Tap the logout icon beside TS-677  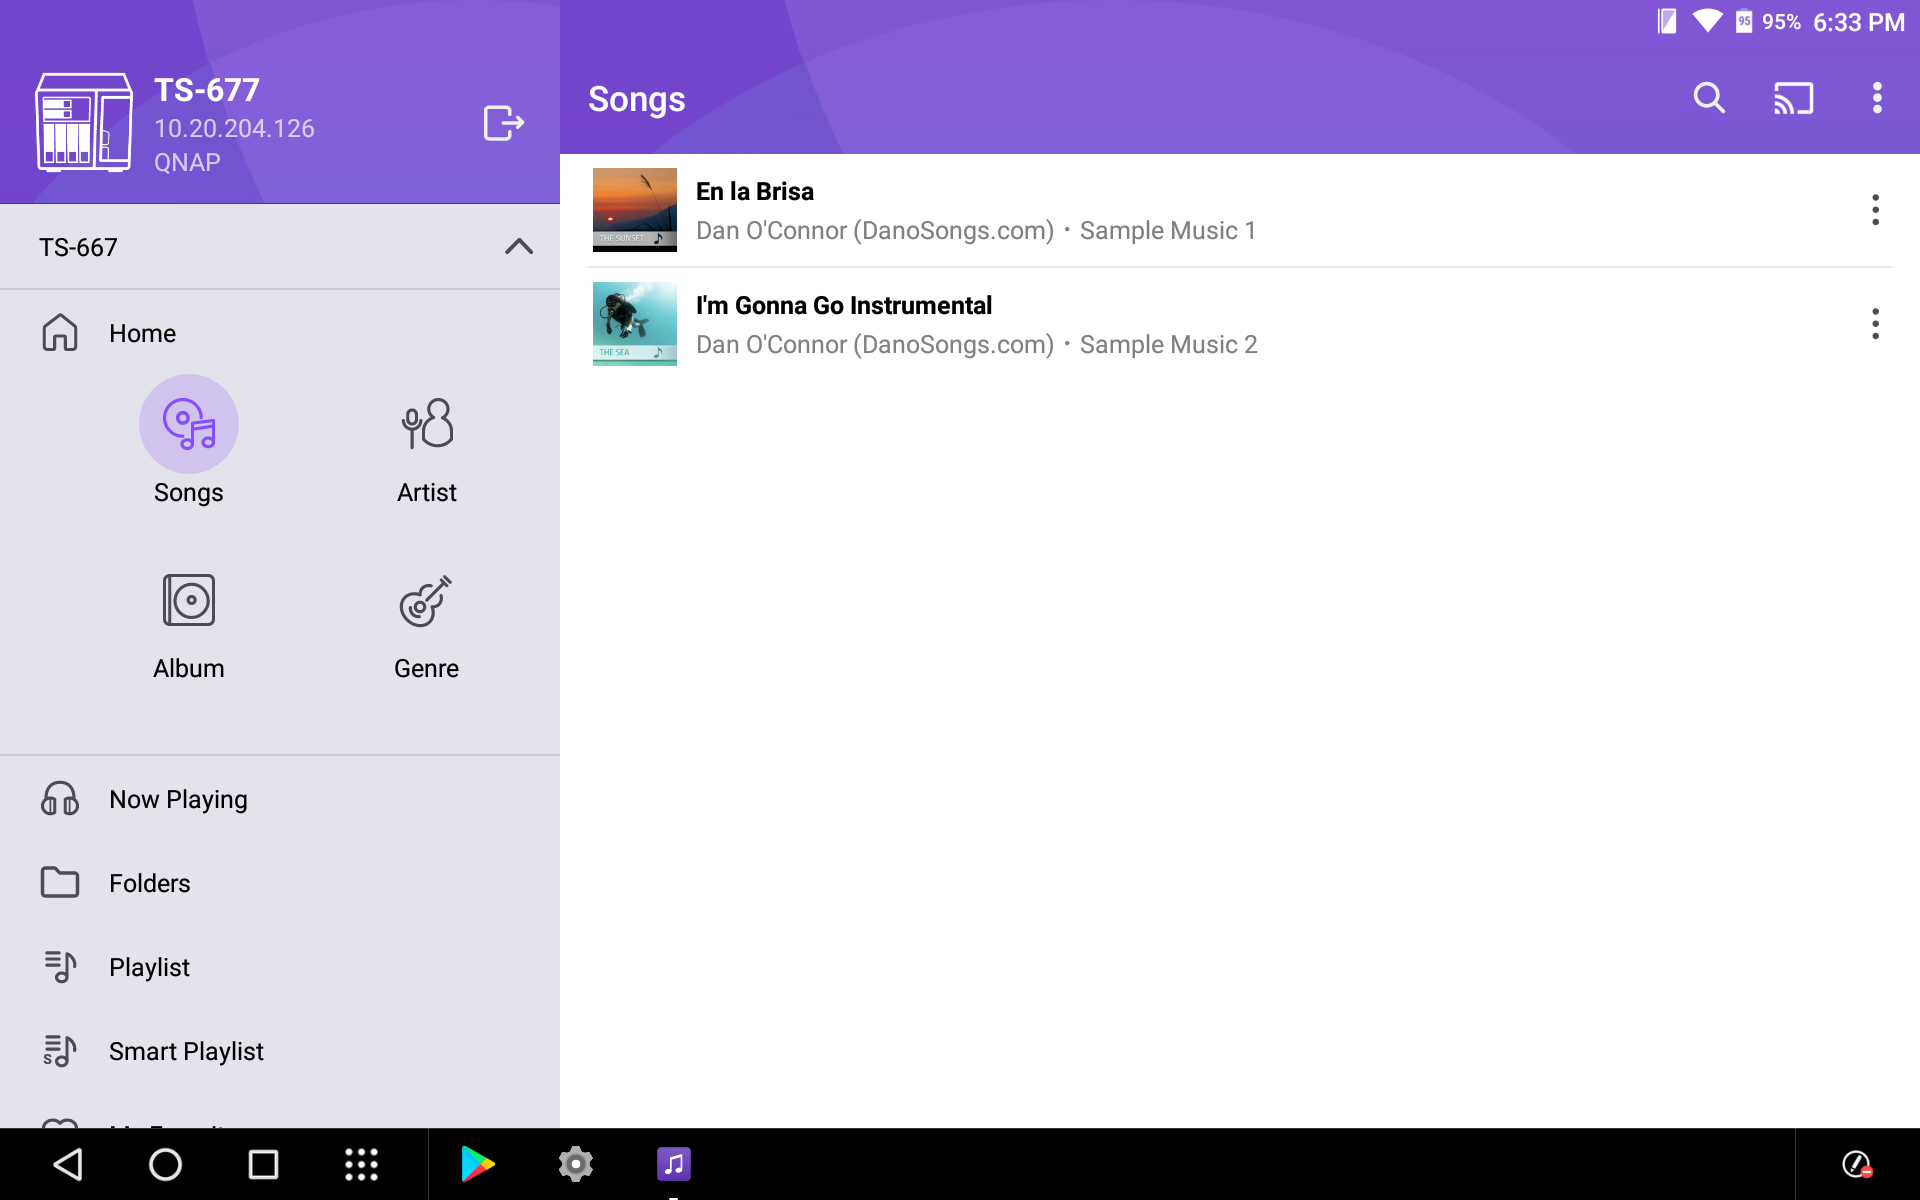(x=504, y=123)
